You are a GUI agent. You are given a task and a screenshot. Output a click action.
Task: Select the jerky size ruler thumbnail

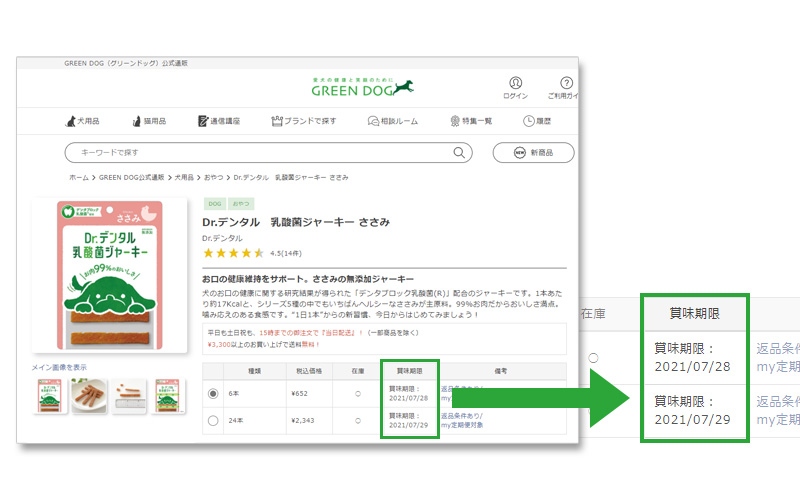(129, 396)
